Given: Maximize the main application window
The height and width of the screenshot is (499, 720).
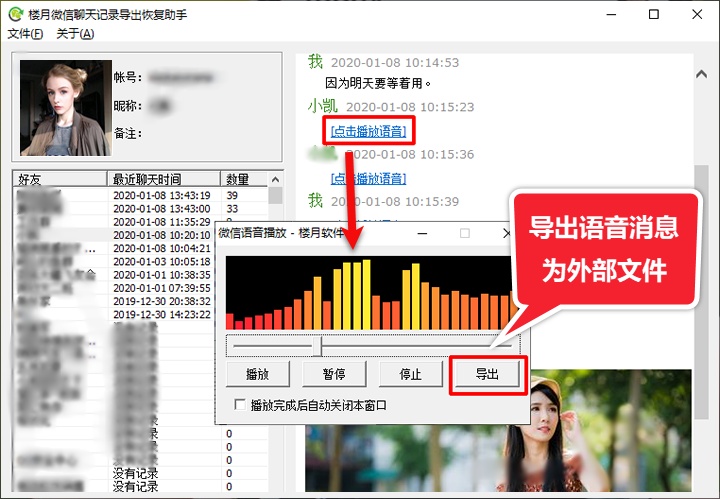Looking at the screenshot, I should pos(654,14).
